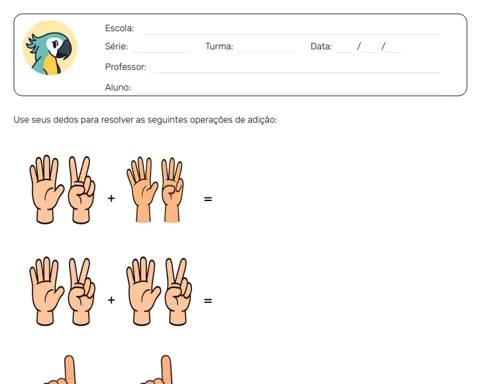
Task: Click the day blank after Data
Action: pos(344,52)
